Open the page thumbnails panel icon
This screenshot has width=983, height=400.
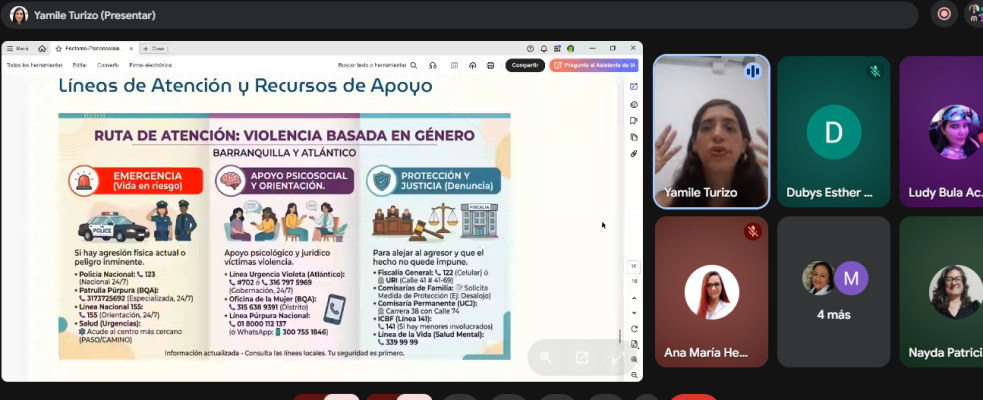click(x=634, y=137)
